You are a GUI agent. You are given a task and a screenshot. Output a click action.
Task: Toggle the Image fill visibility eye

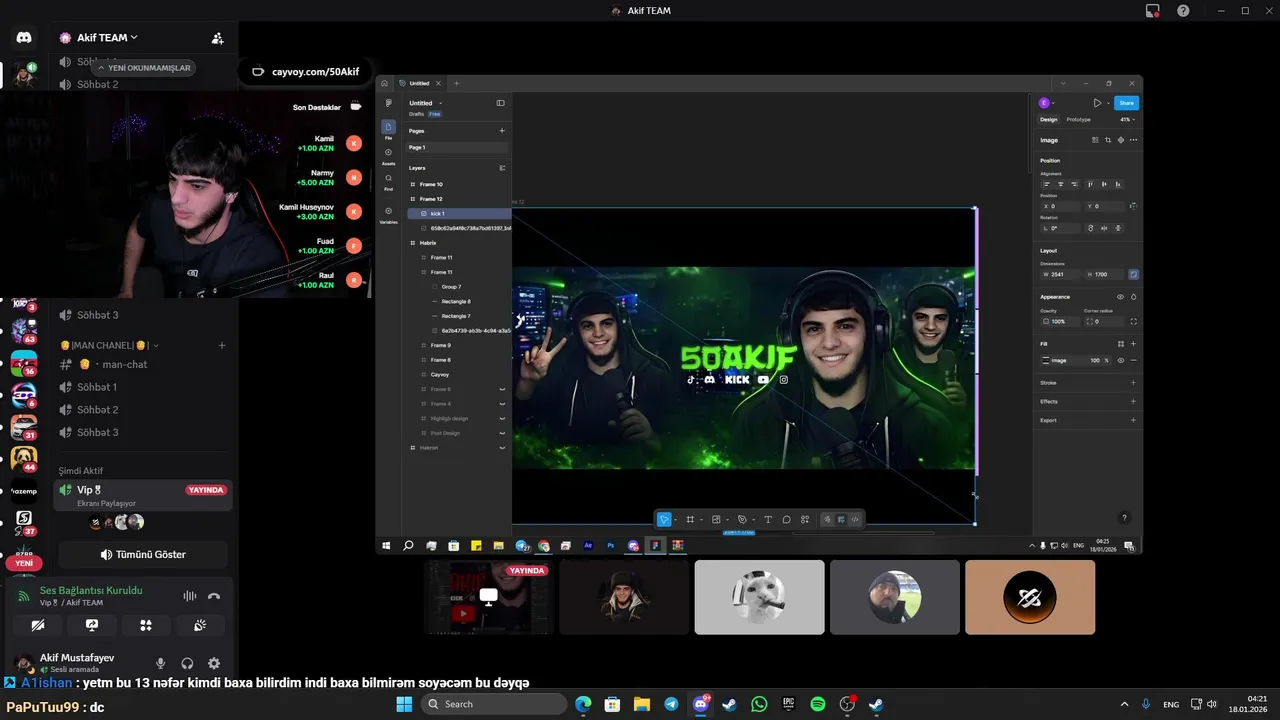coord(1120,360)
